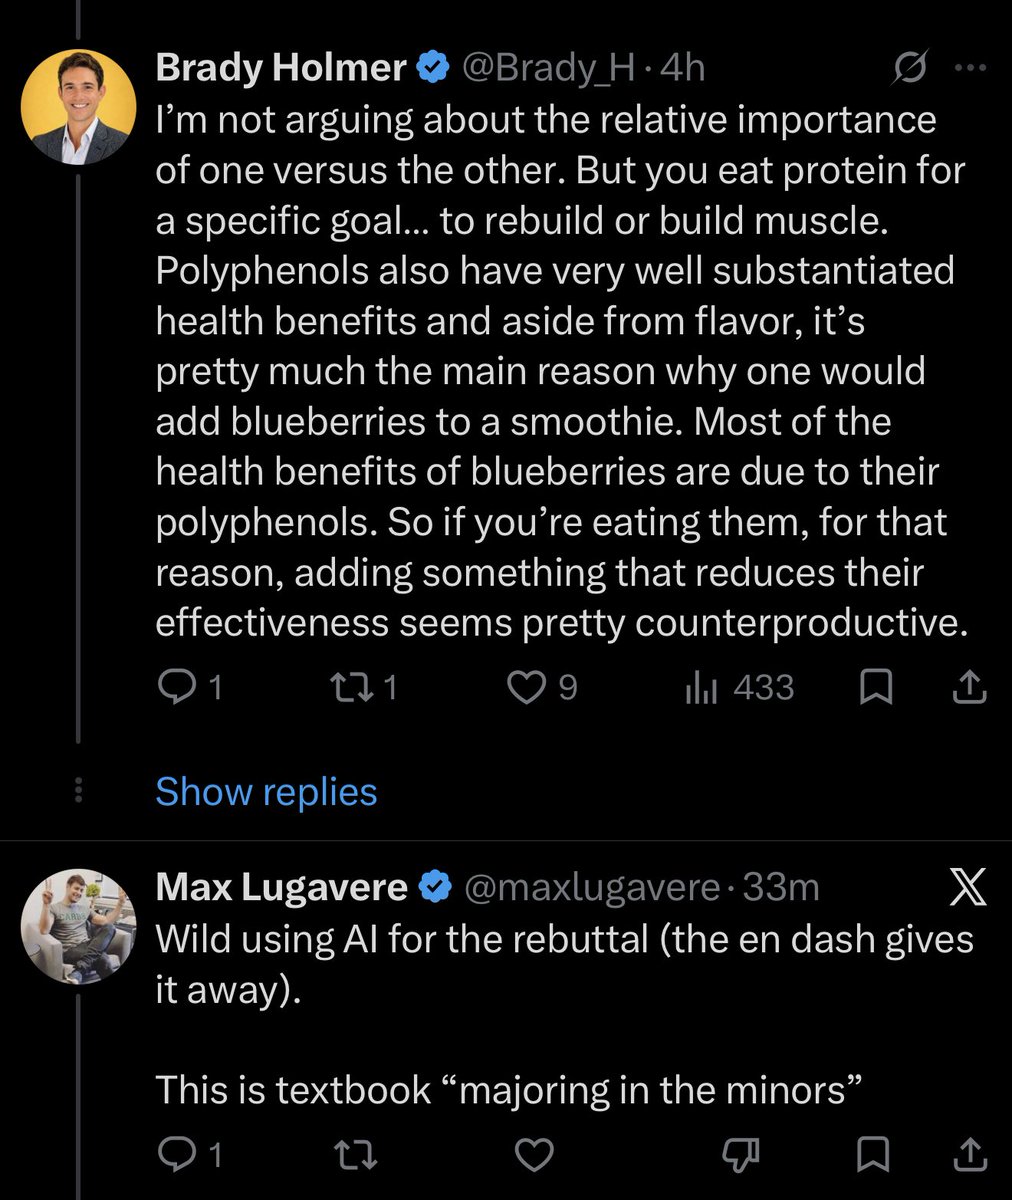Retweet Max Lugavere's post

(354, 1155)
